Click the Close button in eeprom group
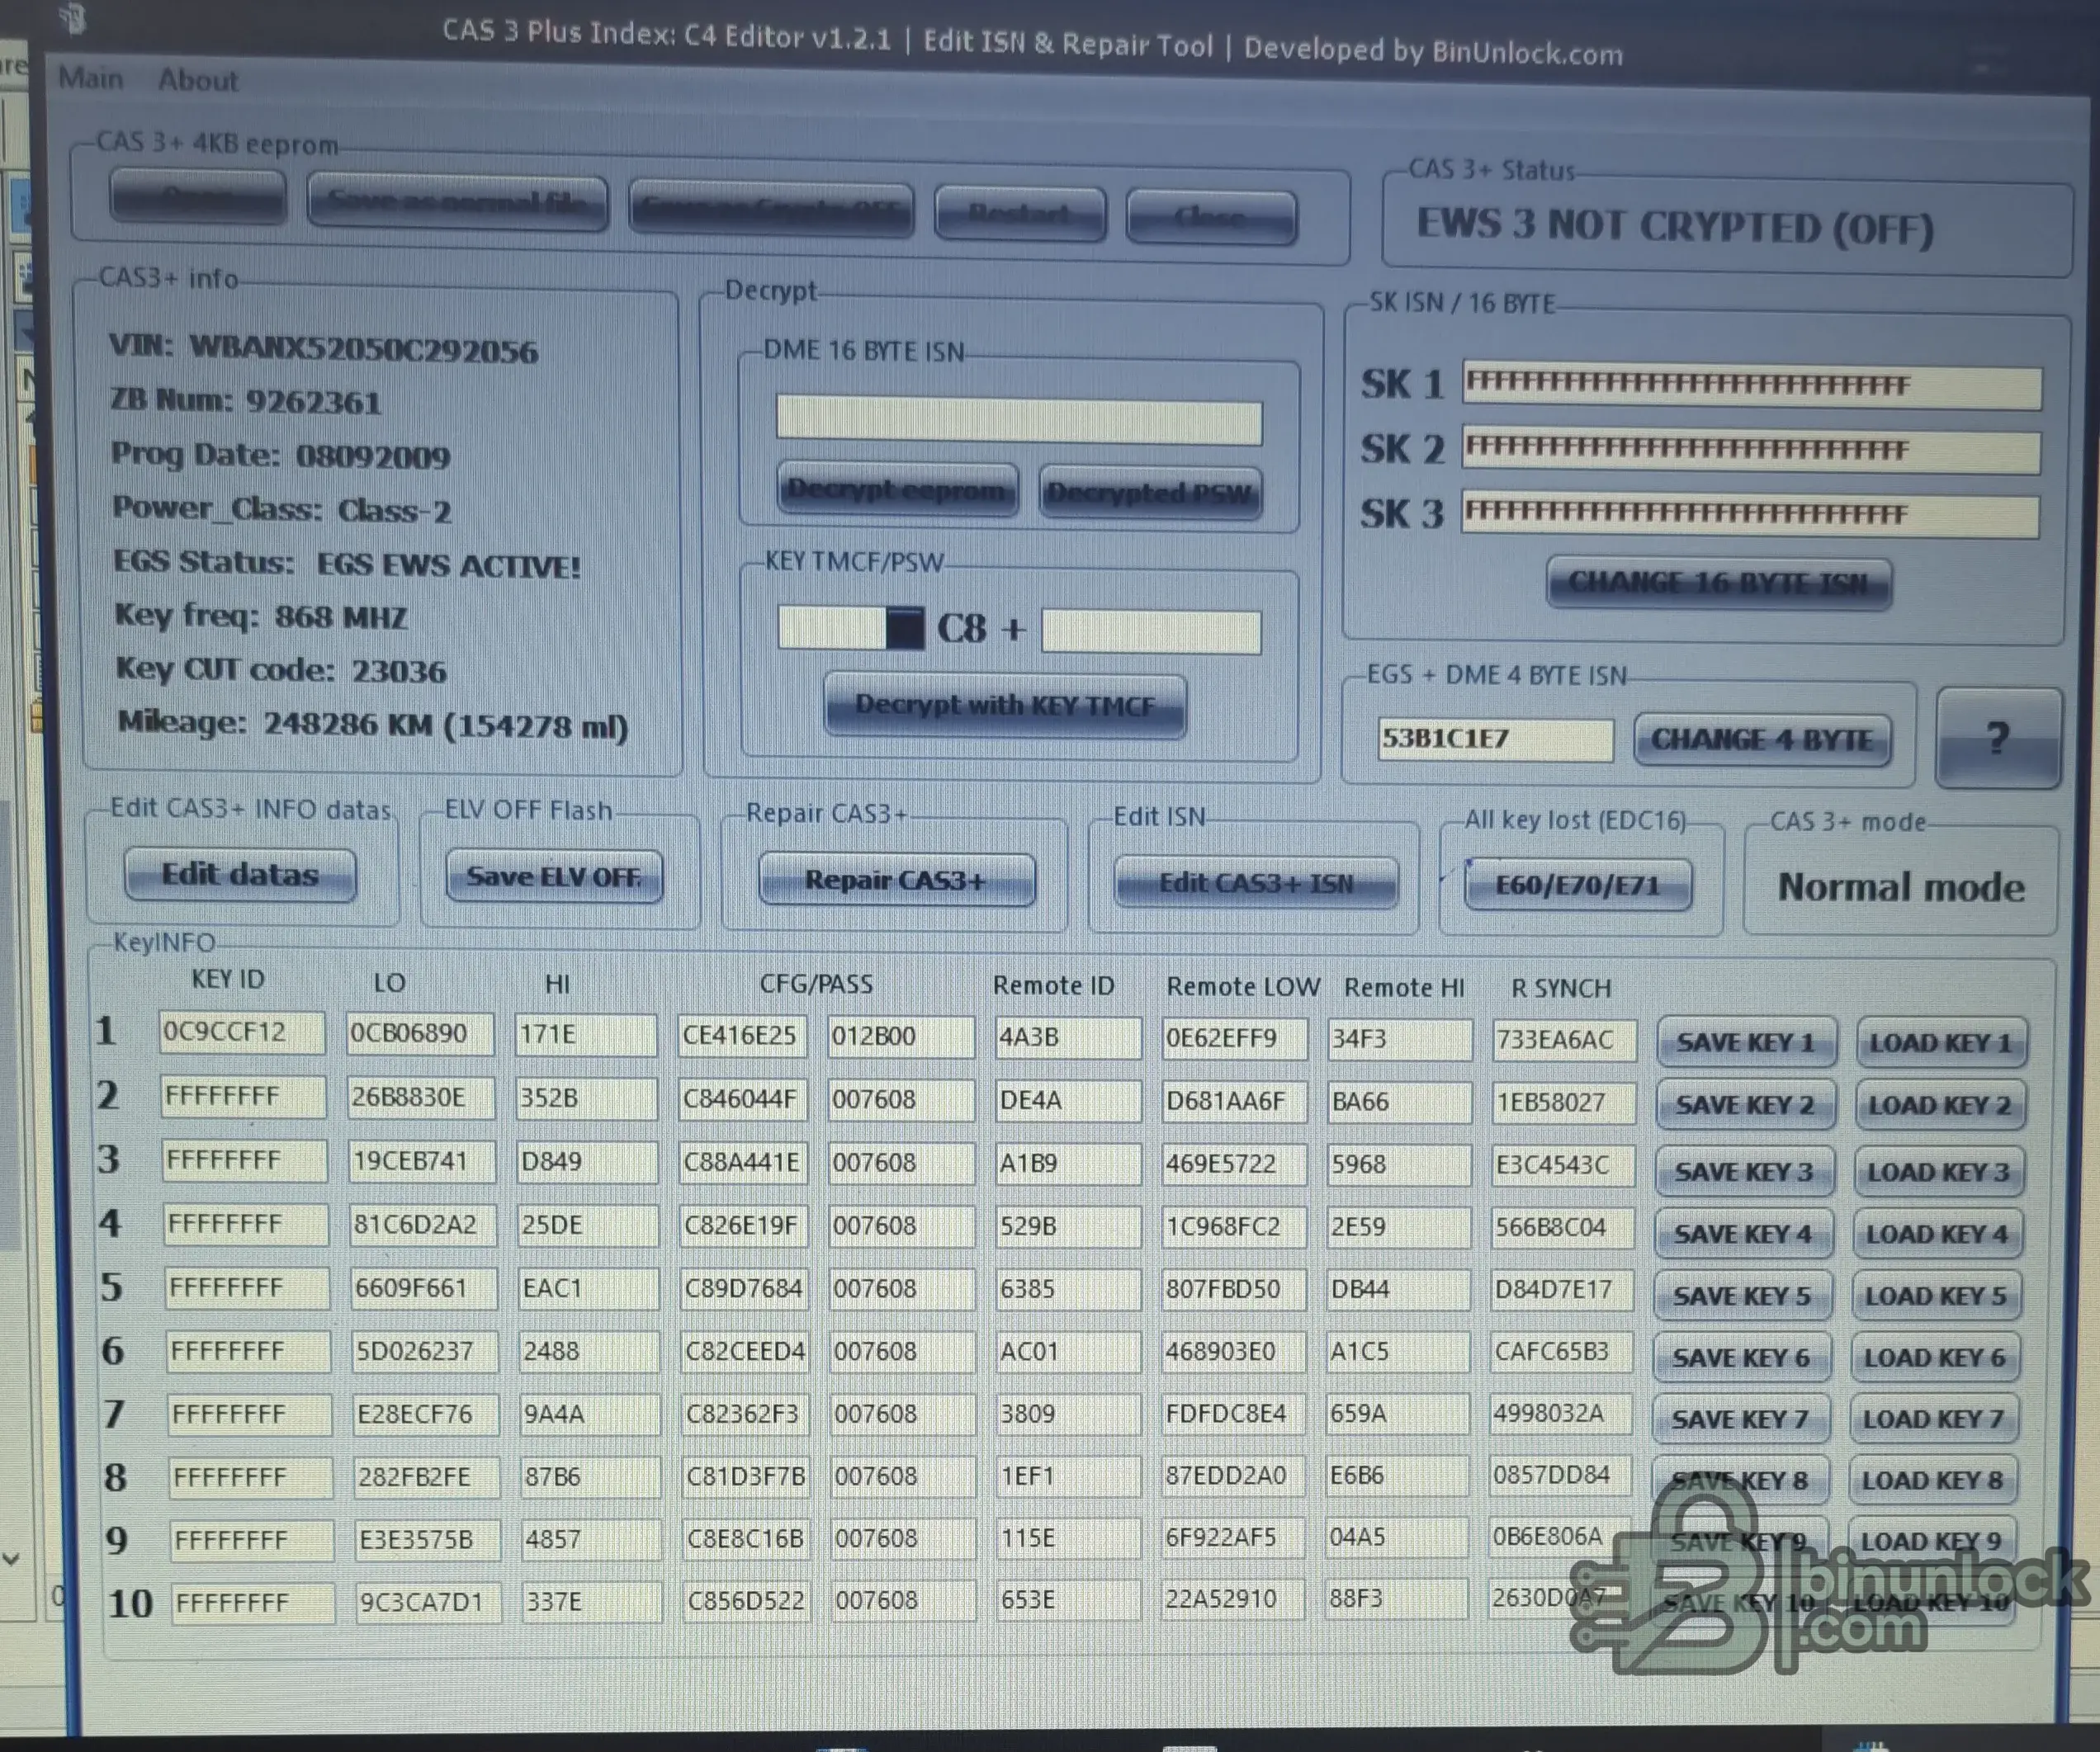2100x1752 pixels. (x=1211, y=216)
